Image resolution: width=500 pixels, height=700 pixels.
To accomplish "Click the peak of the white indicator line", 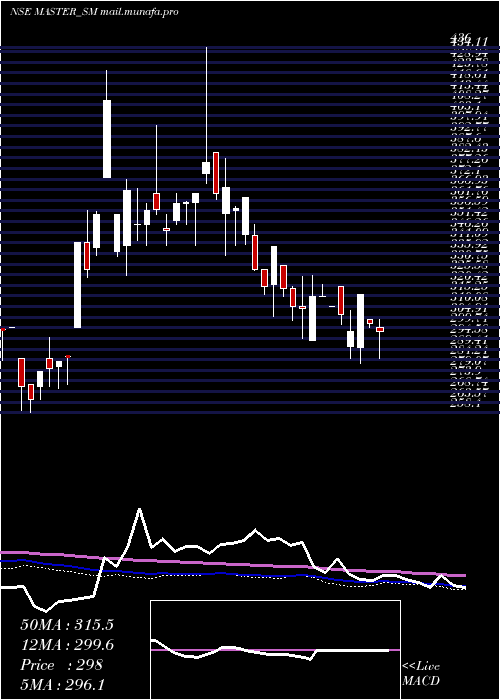I will coord(140,509).
